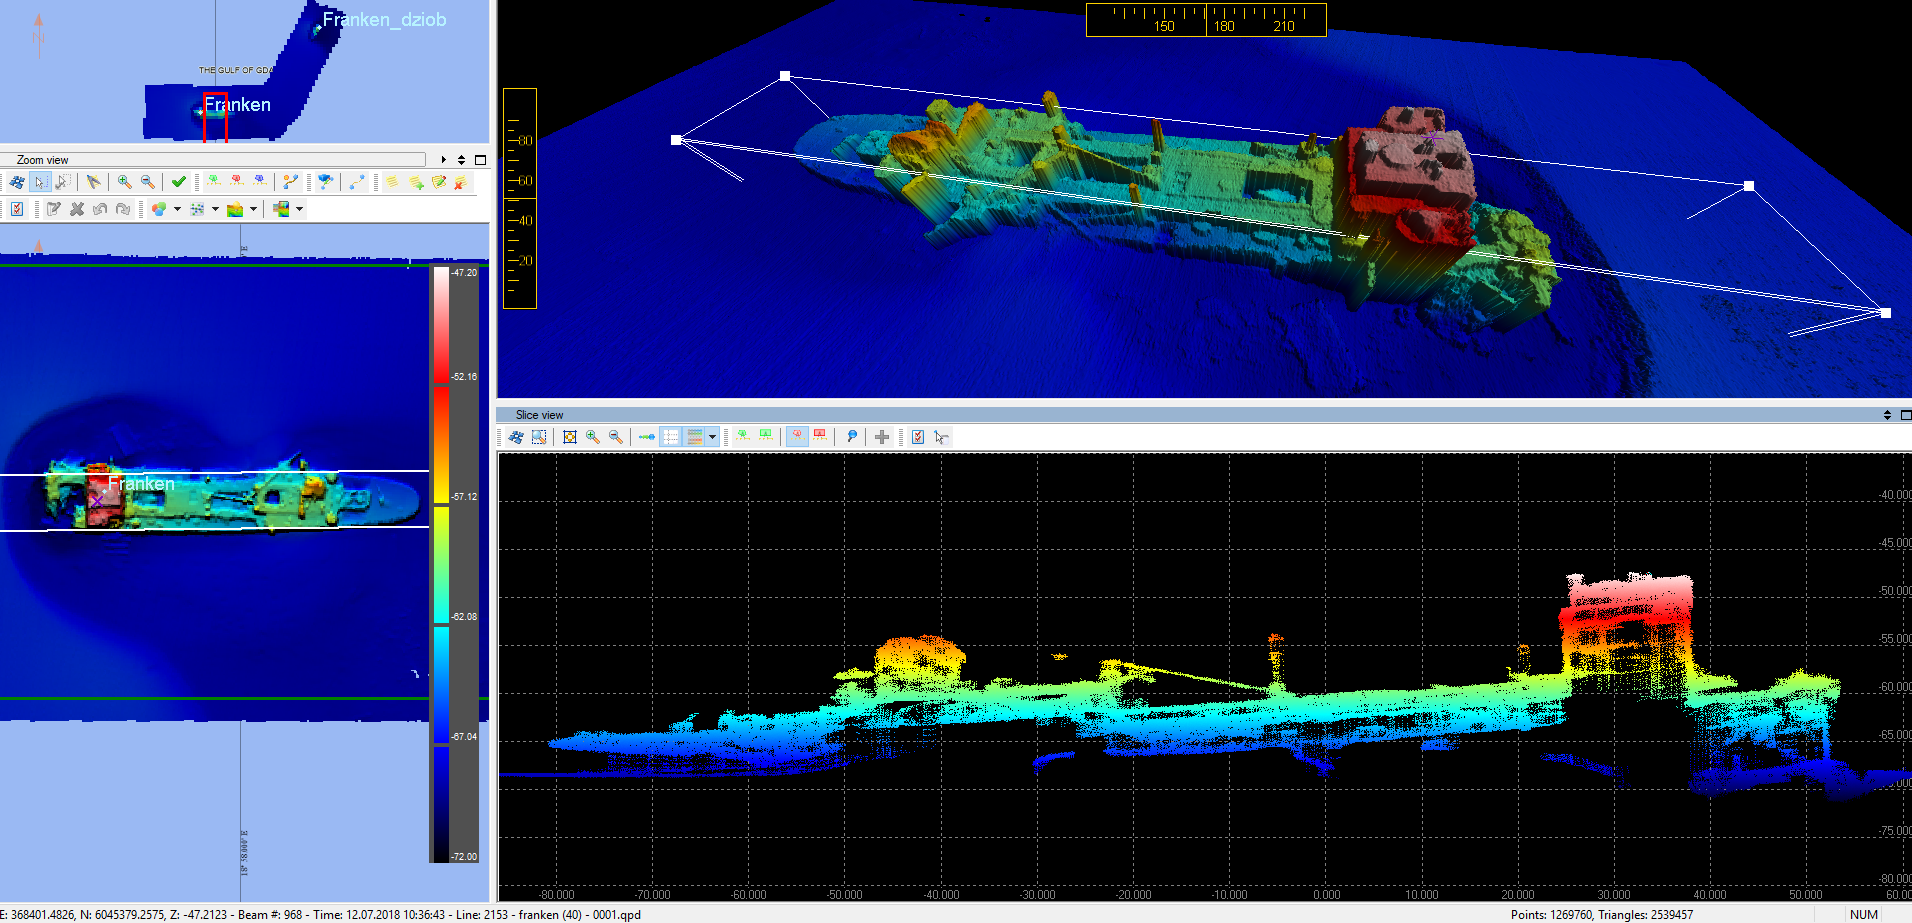
Task: Select the Zoom view panel title
Action: pyautogui.click(x=43, y=160)
